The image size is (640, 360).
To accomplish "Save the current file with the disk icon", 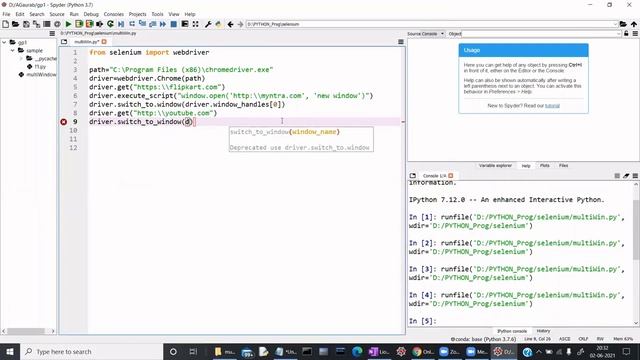I will click(26, 24).
